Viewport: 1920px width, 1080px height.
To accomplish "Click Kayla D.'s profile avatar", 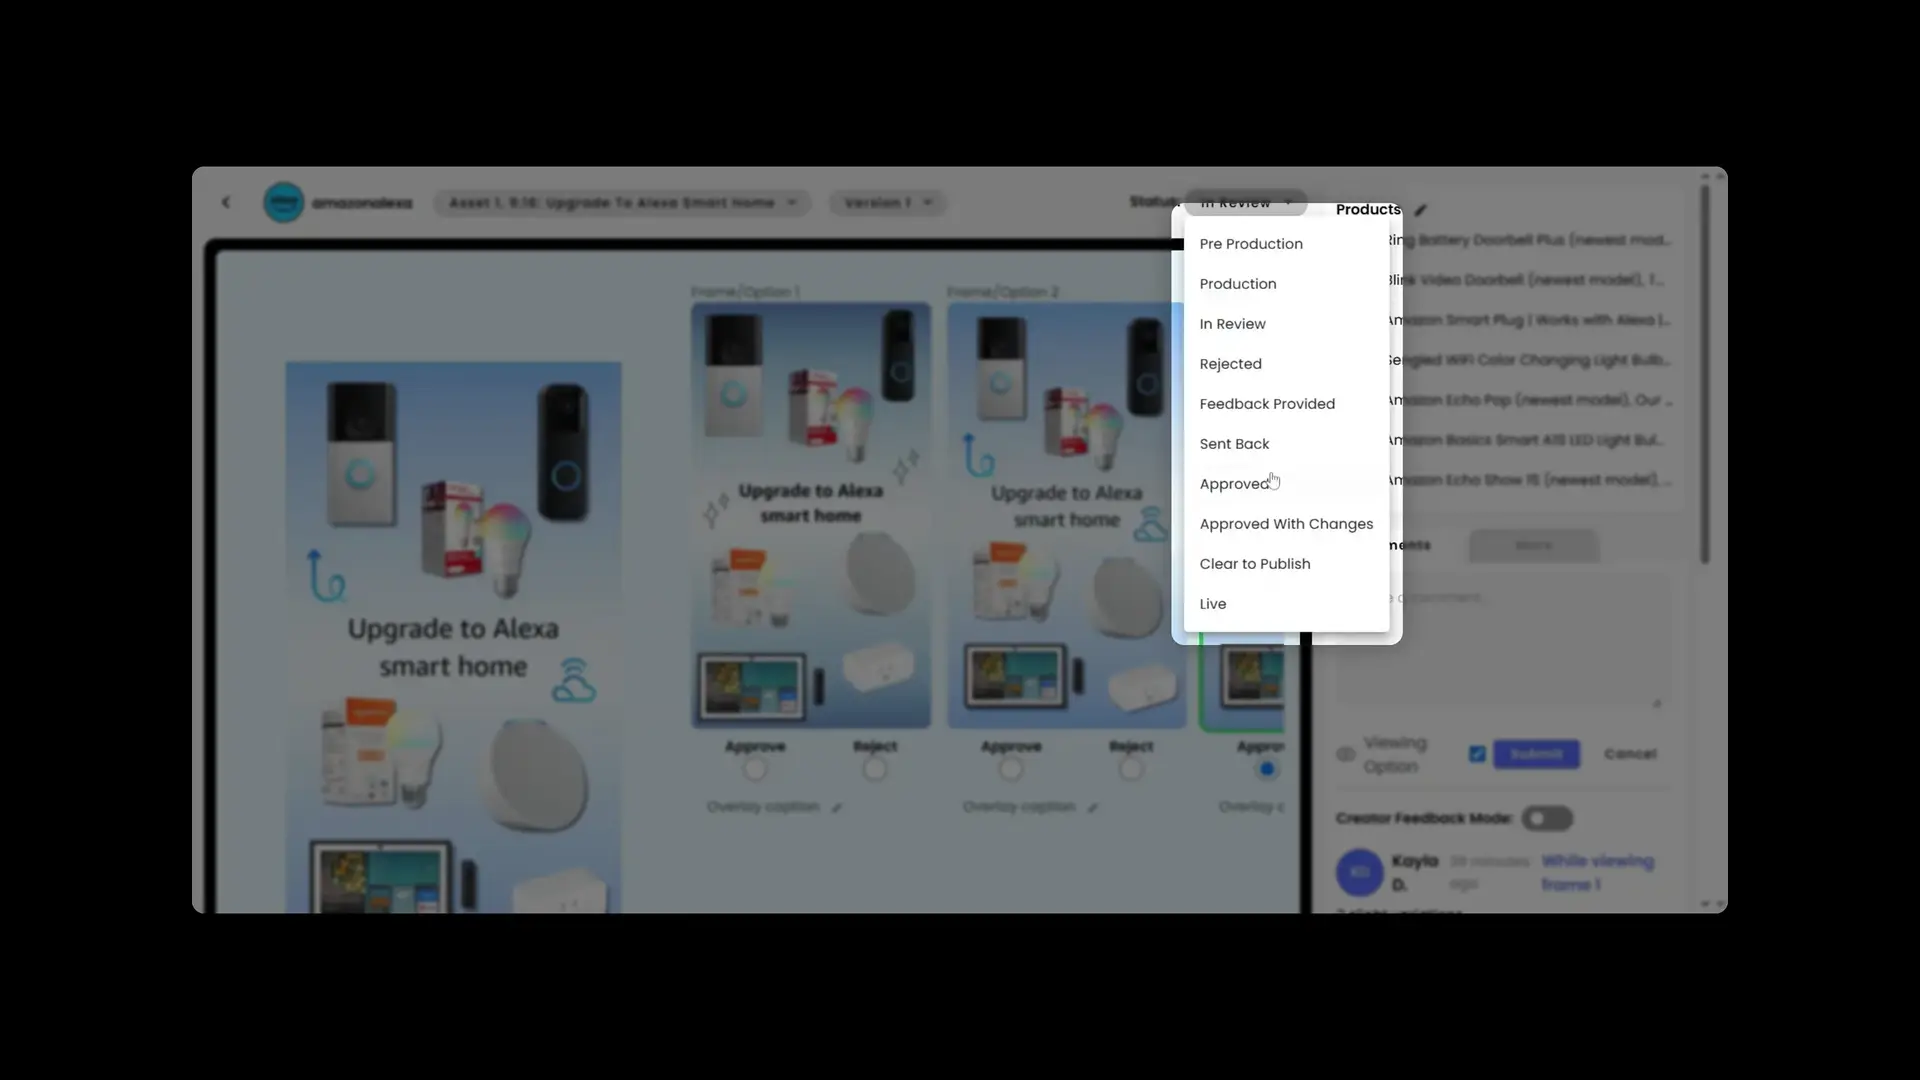I will [1360, 872].
